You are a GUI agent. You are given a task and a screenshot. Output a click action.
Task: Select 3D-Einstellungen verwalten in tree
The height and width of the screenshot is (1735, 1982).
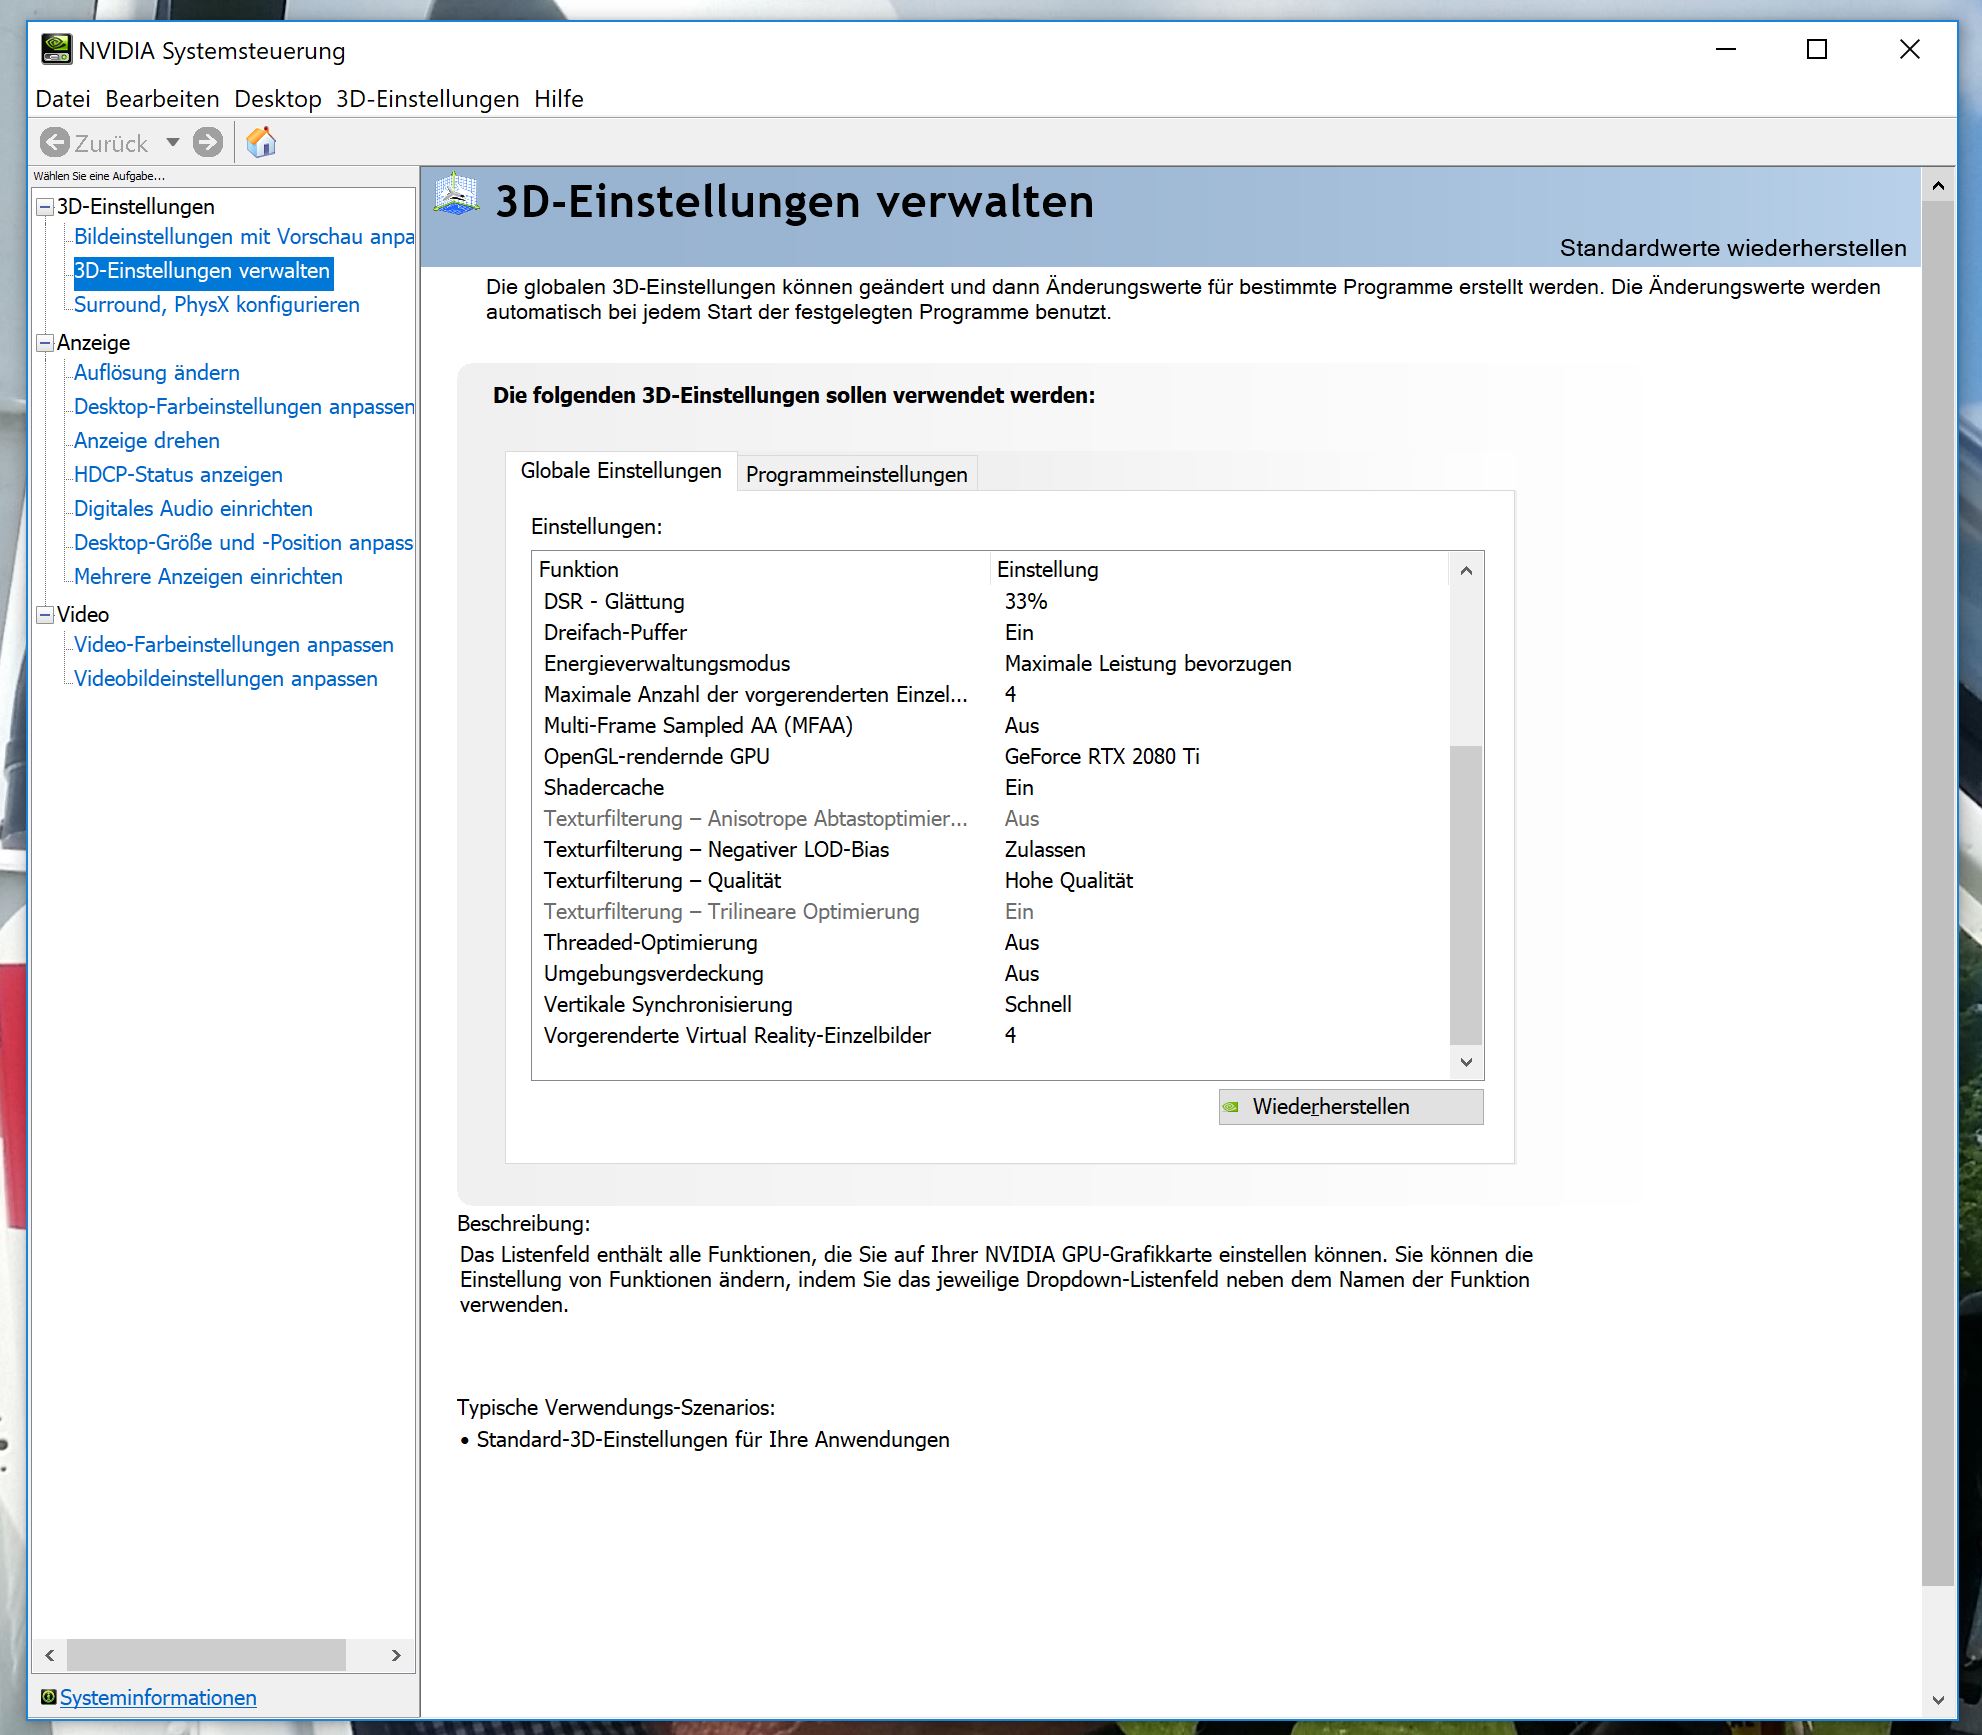[x=202, y=271]
